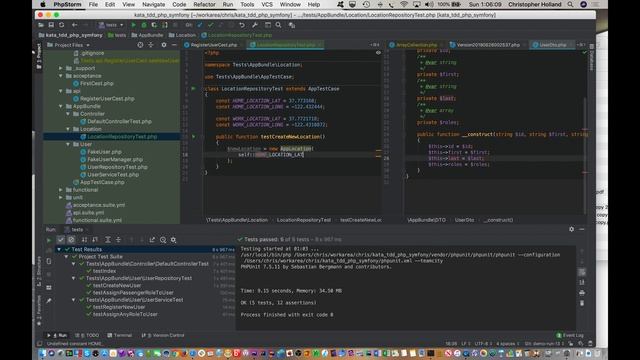
Task: Hide the Project tool window
Action: 174,45
